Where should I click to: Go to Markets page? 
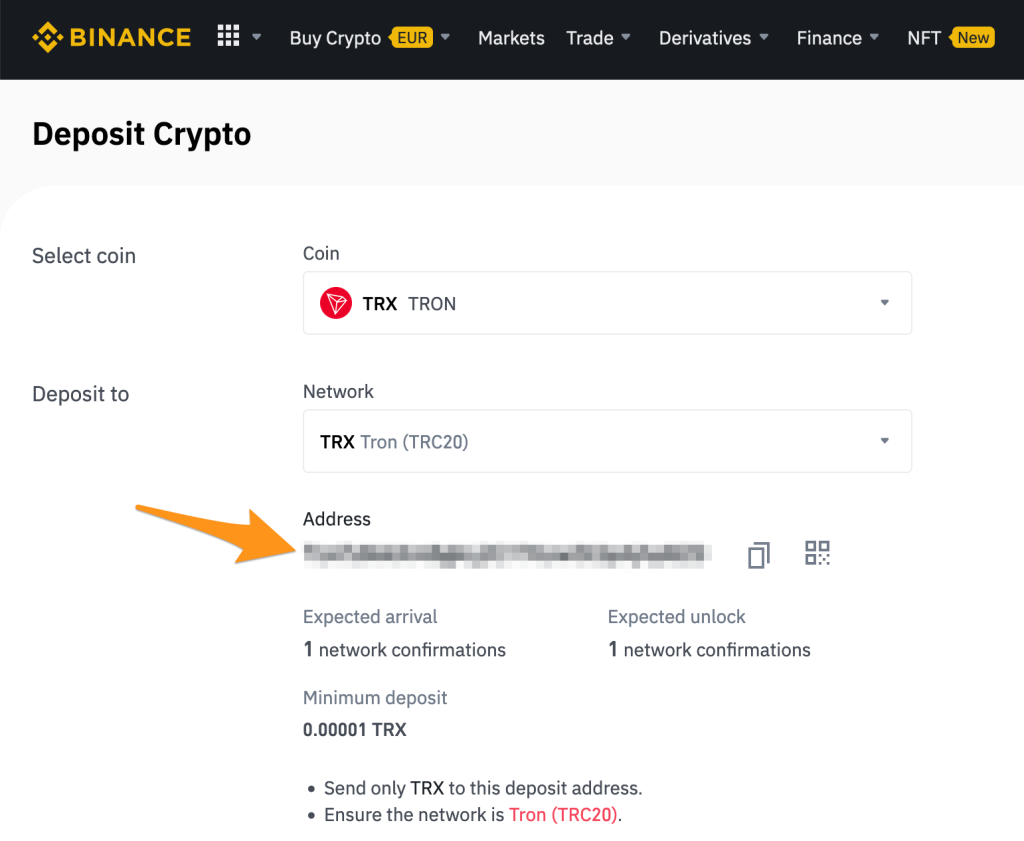(x=511, y=38)
